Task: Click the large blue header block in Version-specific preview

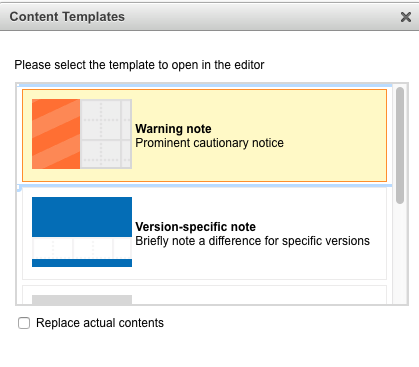Action: (x=82, y=217)
